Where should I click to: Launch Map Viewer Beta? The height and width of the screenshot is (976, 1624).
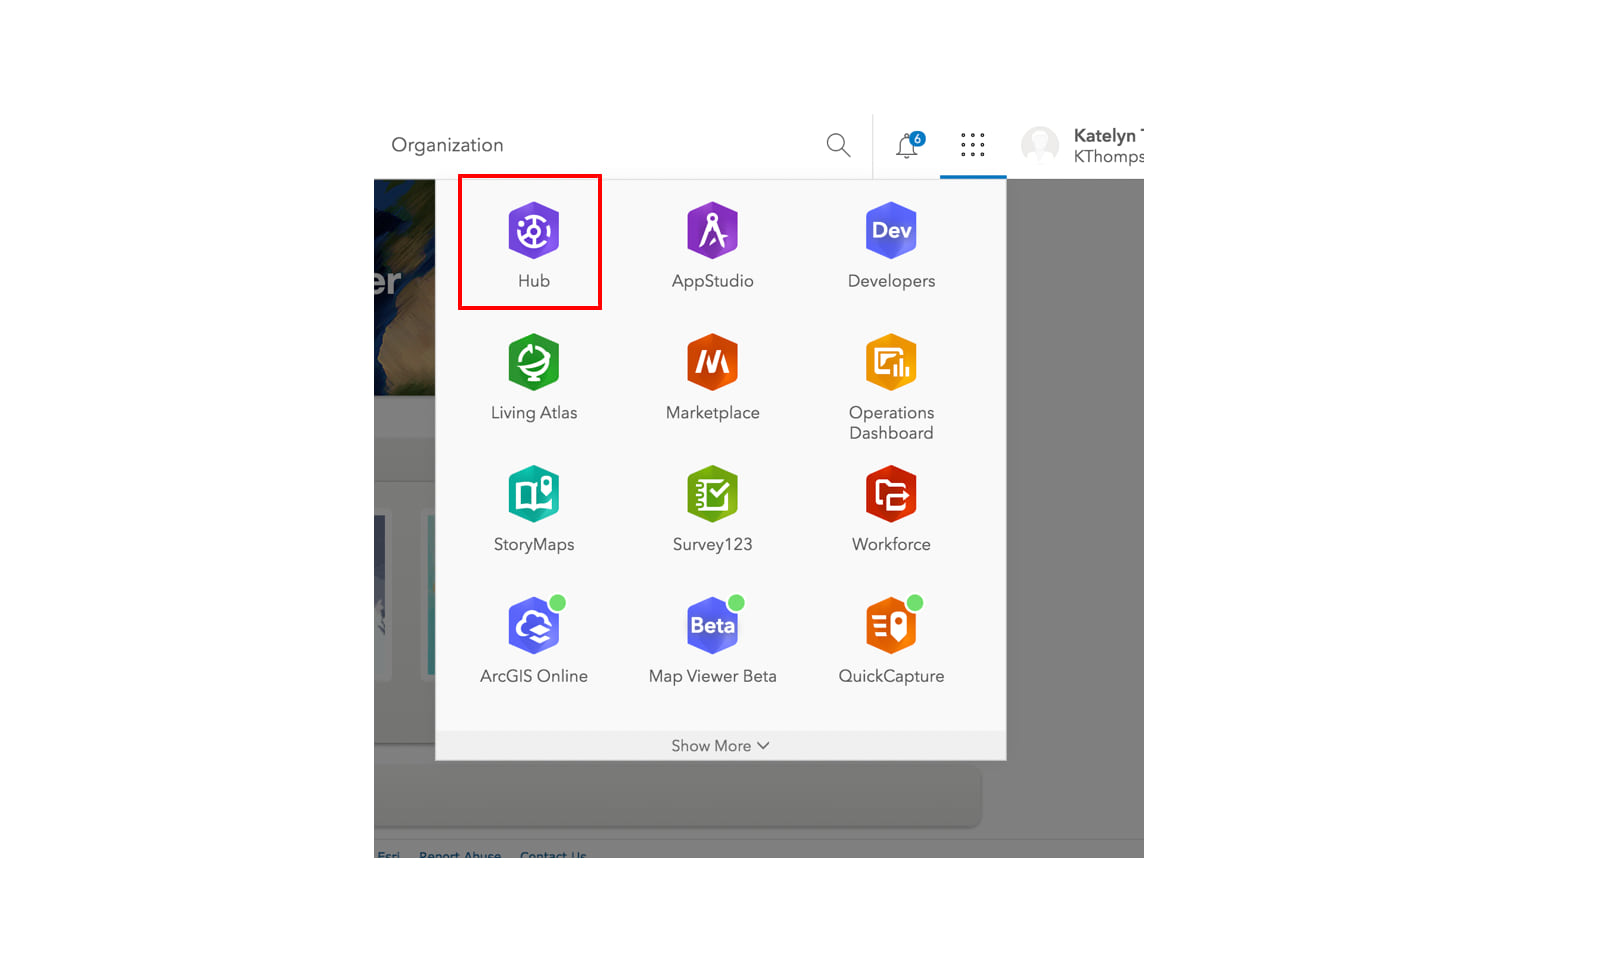click(712, 641)
